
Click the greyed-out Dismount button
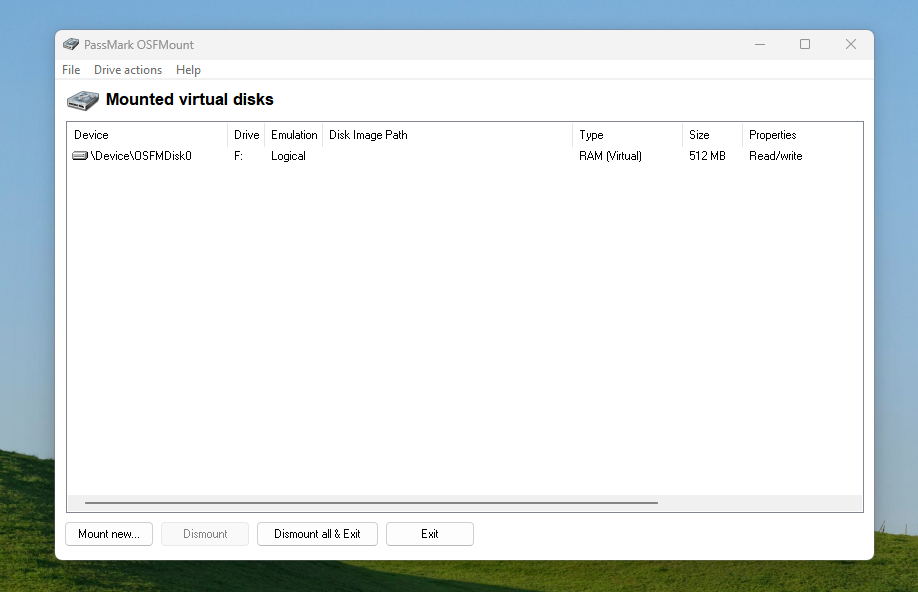tap(205, 534)
